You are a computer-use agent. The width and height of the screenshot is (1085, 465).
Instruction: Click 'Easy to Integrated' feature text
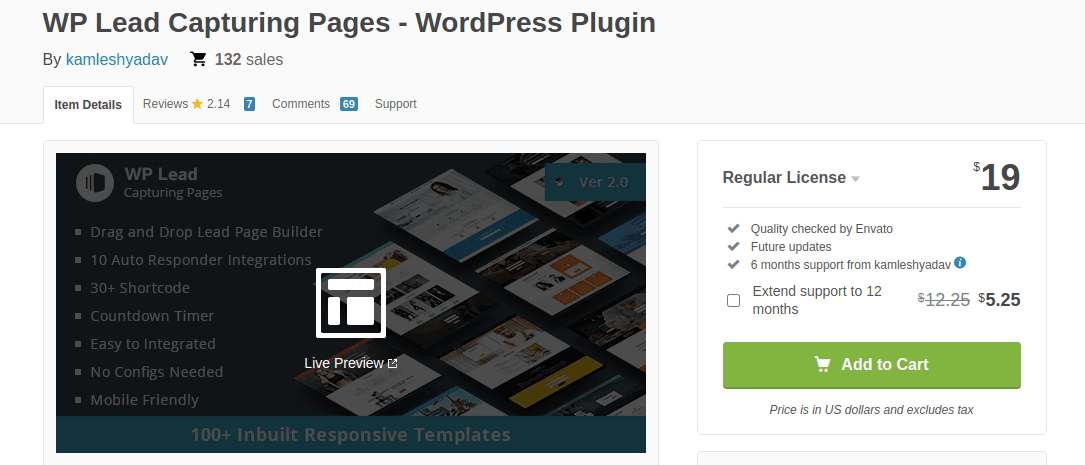tap(153, 344)
